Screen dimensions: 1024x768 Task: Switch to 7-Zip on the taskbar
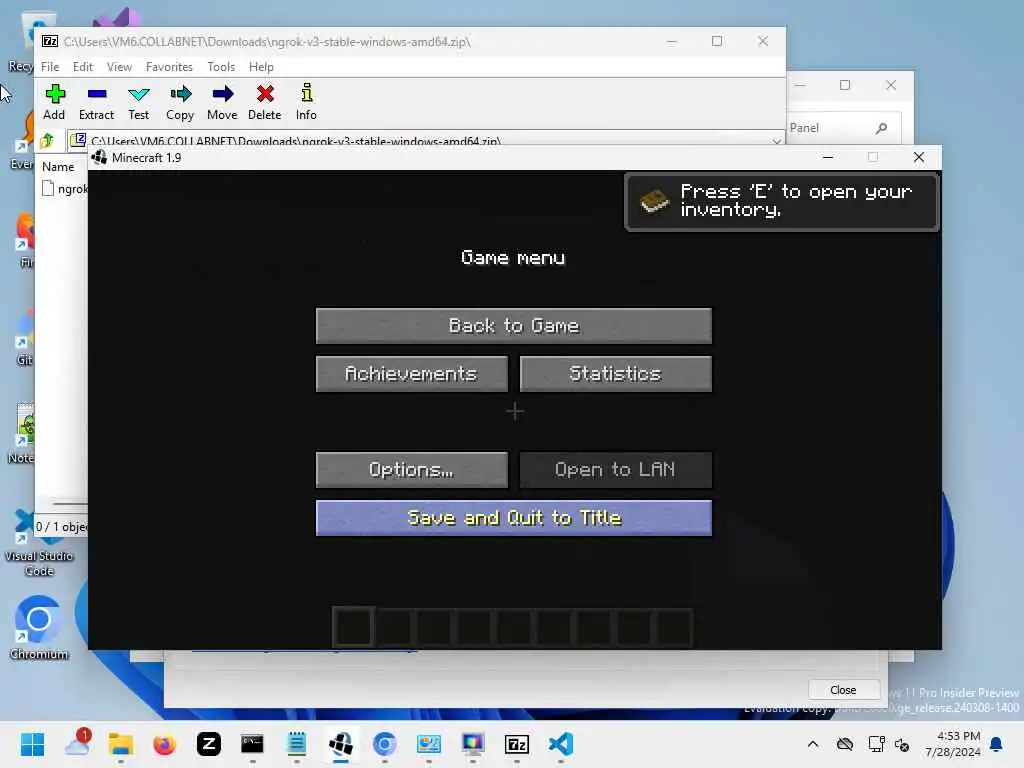click(x=517, y=744)
